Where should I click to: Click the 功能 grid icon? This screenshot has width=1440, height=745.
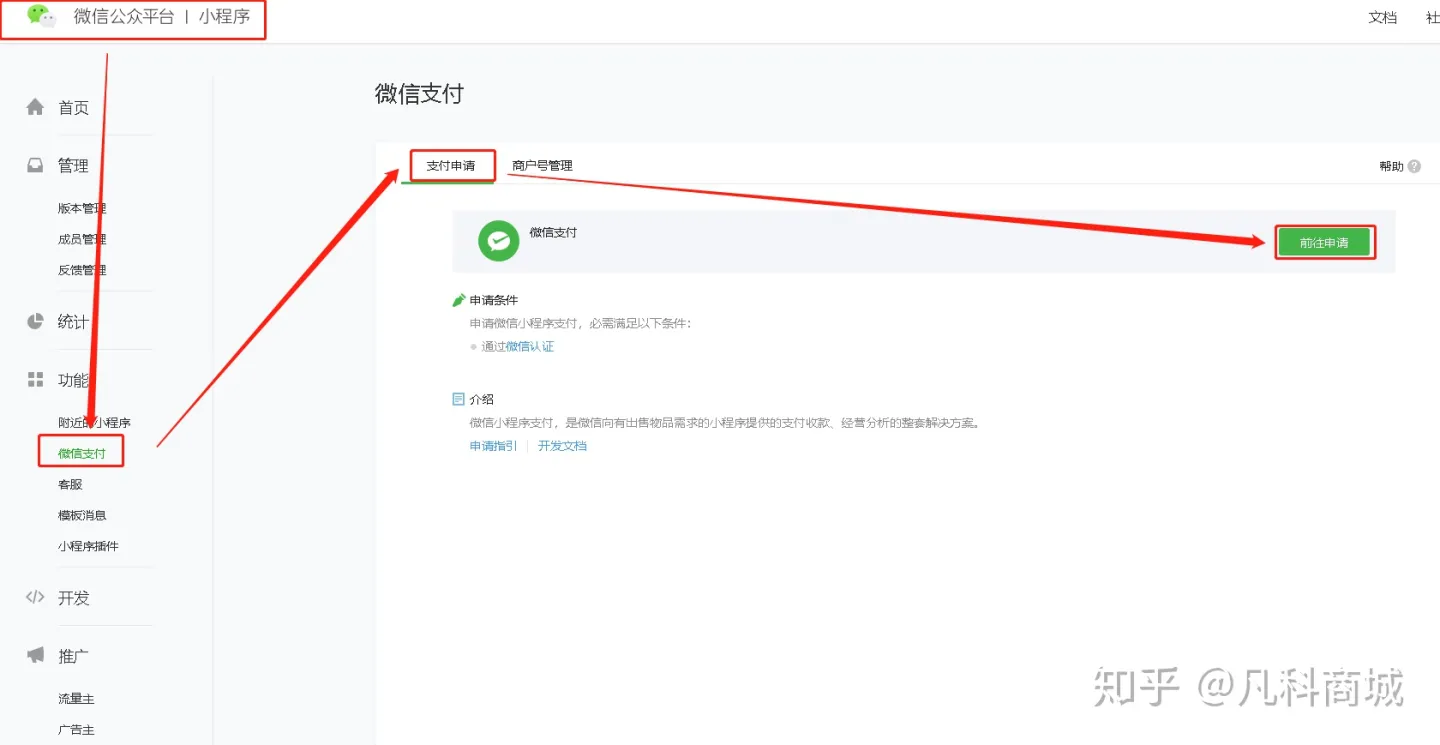click(x=33, y=379)
